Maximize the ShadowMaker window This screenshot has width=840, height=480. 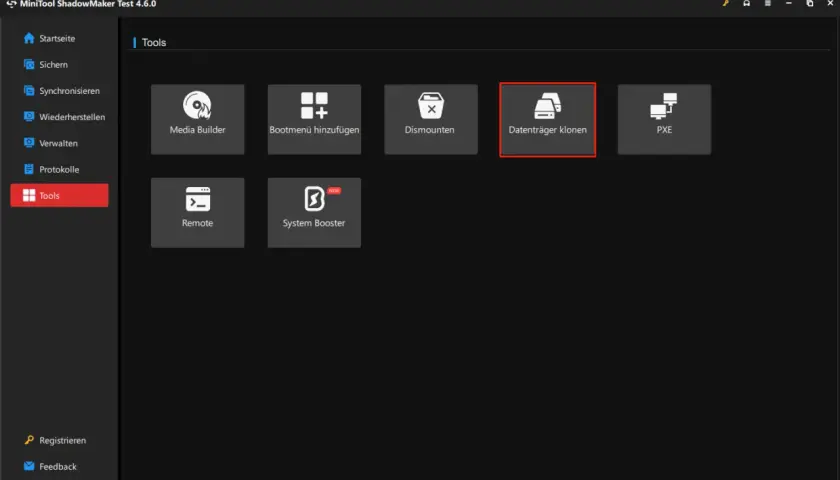coord(809,3)
